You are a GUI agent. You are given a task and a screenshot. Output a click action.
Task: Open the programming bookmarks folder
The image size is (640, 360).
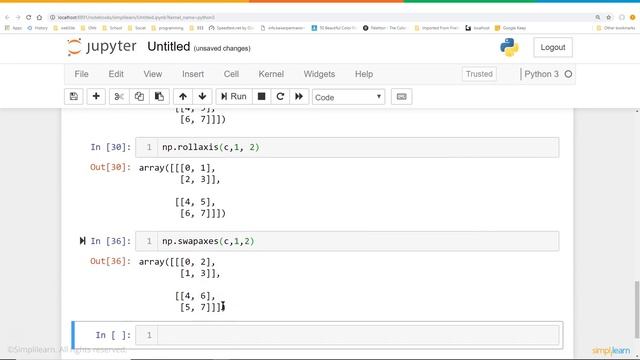click(167, 28)
